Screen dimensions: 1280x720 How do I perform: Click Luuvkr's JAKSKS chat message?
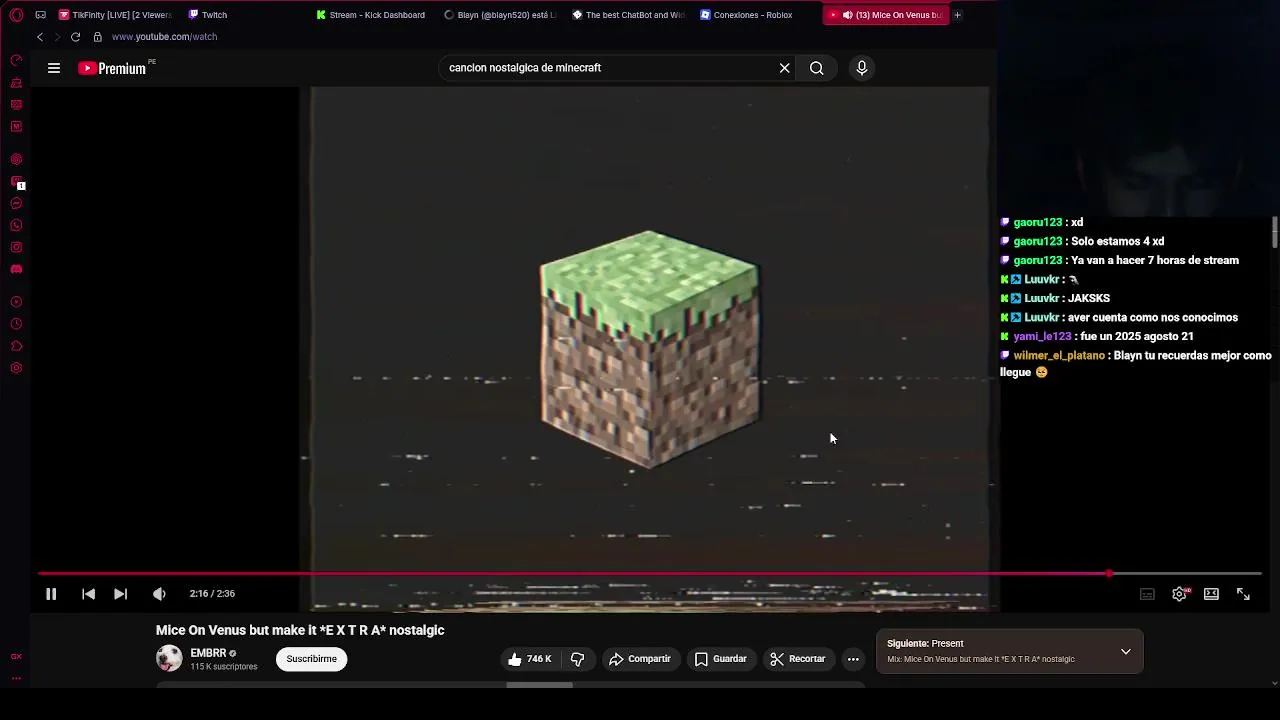click(x=1088, y=299)
